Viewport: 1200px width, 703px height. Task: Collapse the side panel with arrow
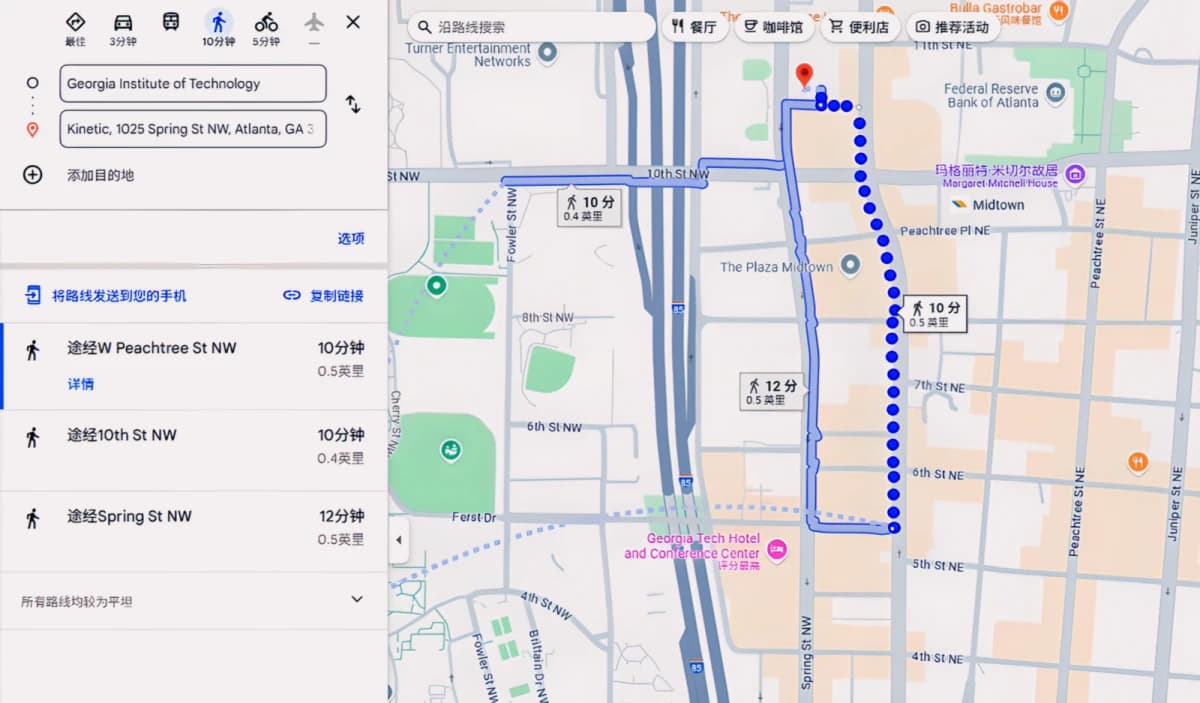point(398,540)
